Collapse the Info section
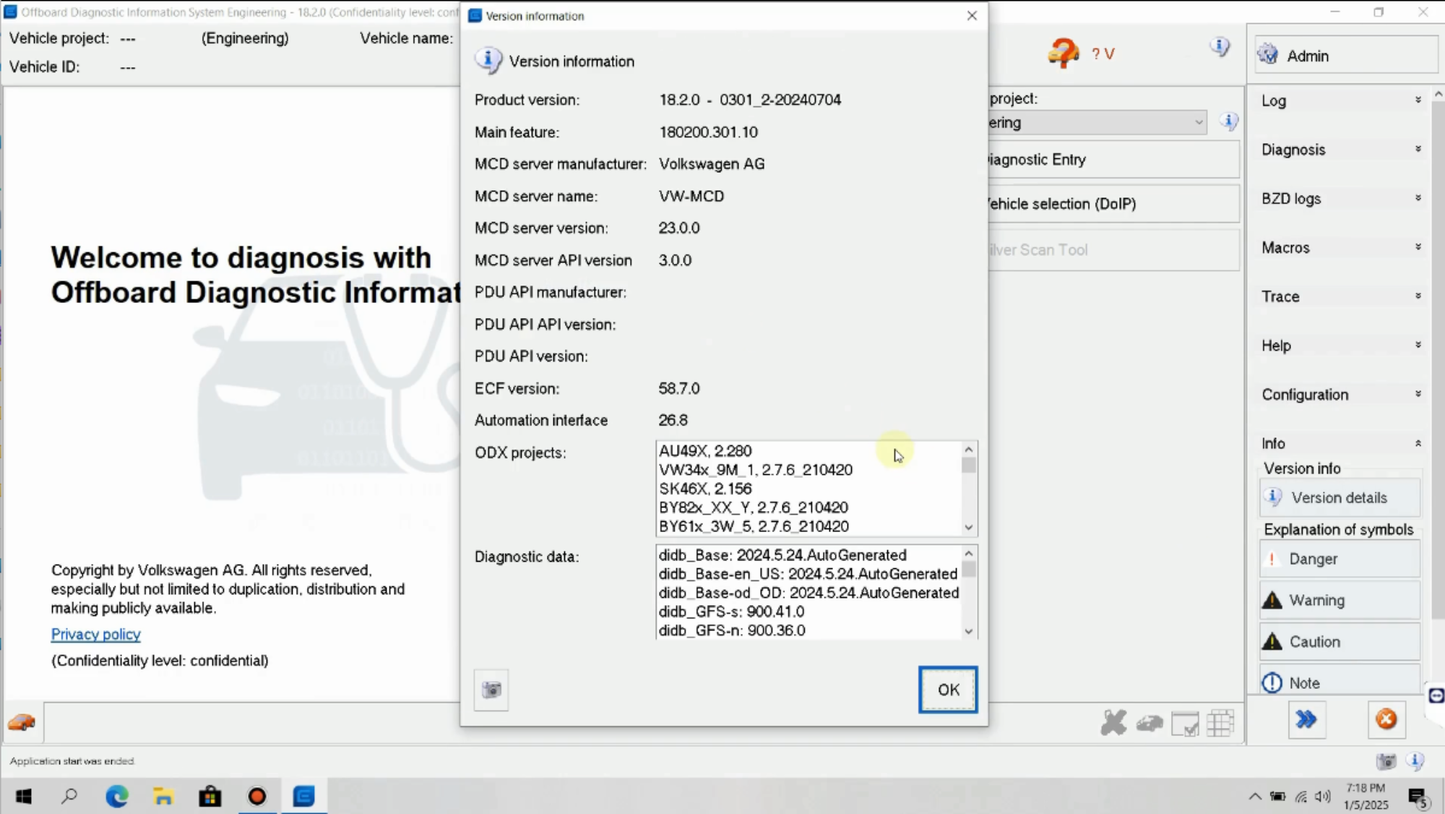 pyautogui.click(x=1339, y=444)
